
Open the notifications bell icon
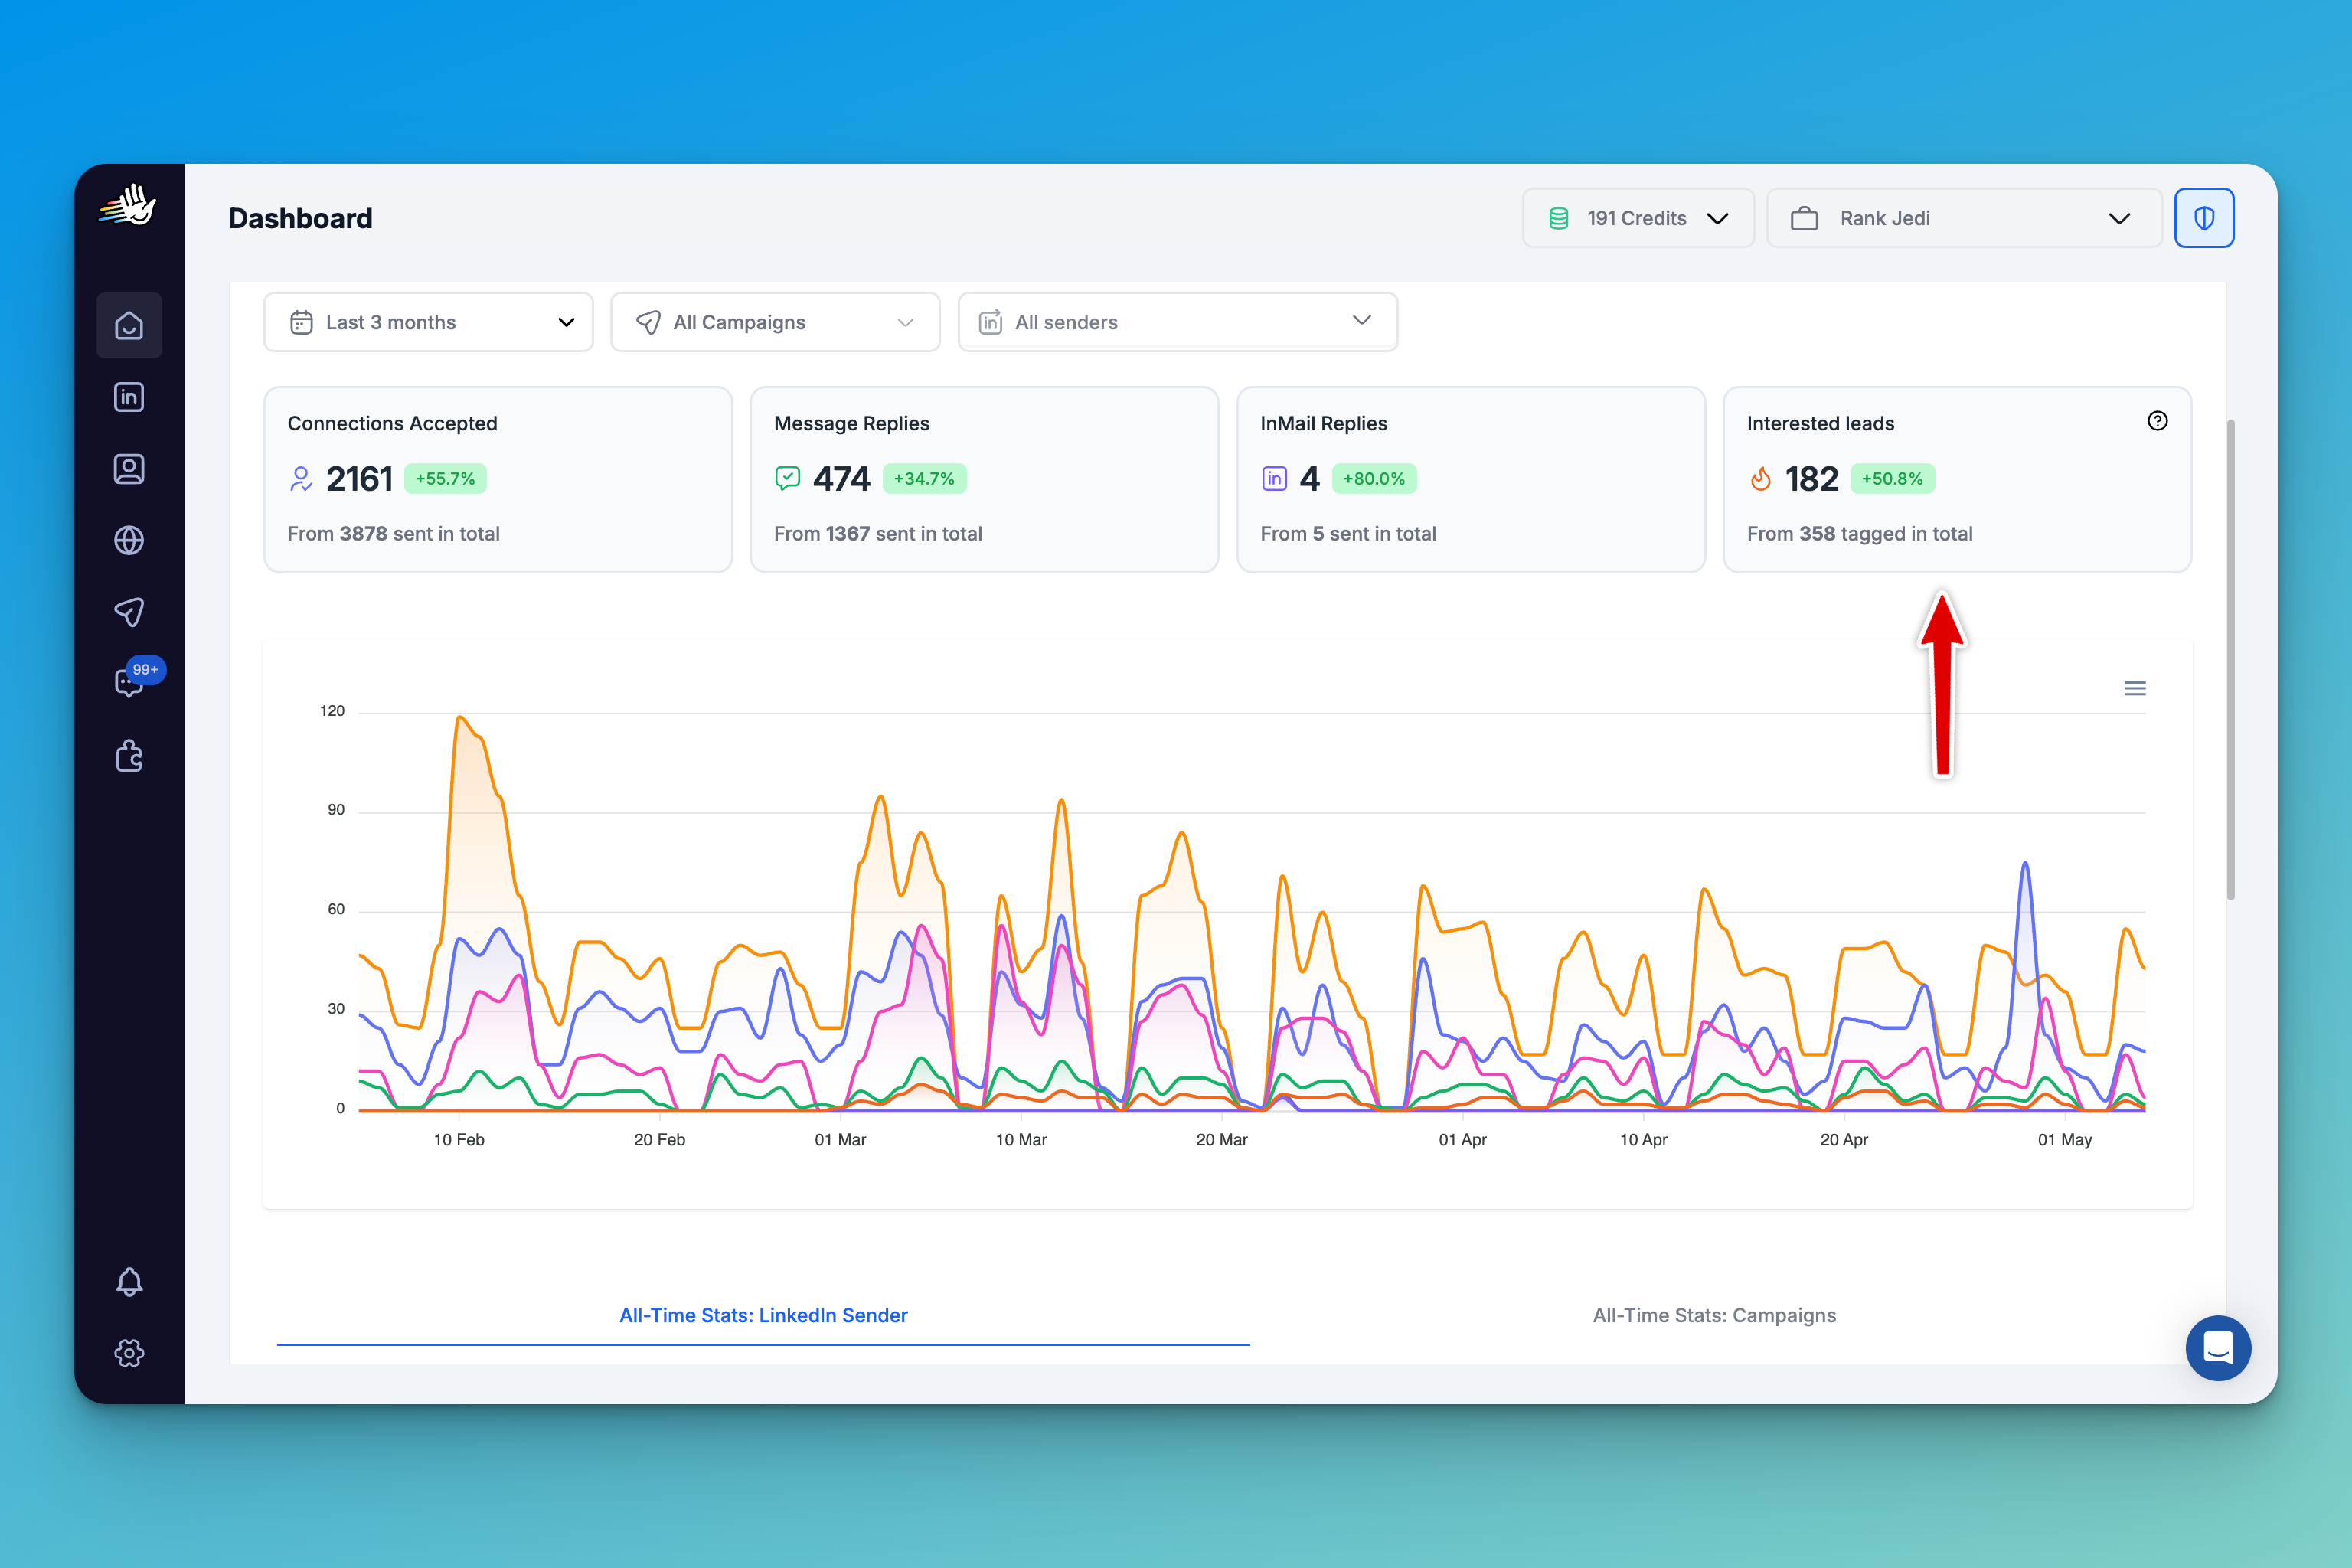tap(129, 1282)
